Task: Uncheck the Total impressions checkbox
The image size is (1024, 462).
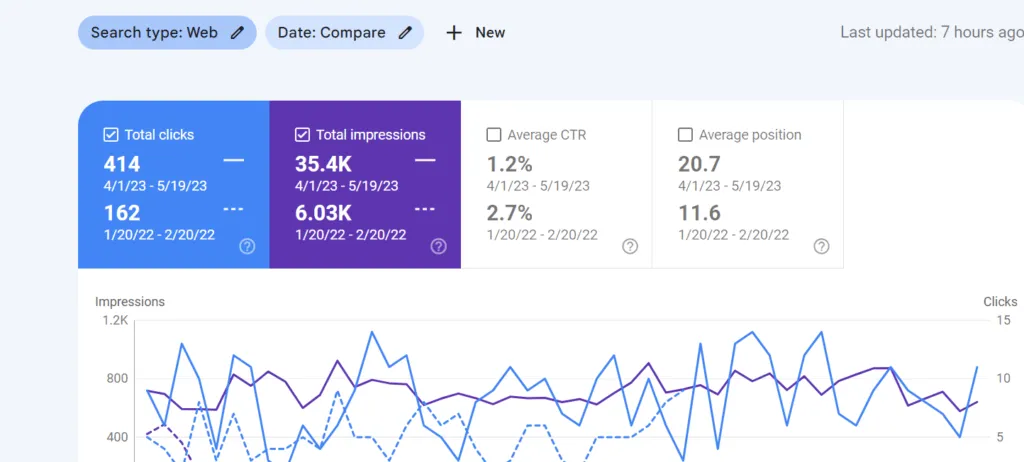Action: pos(302,135)
